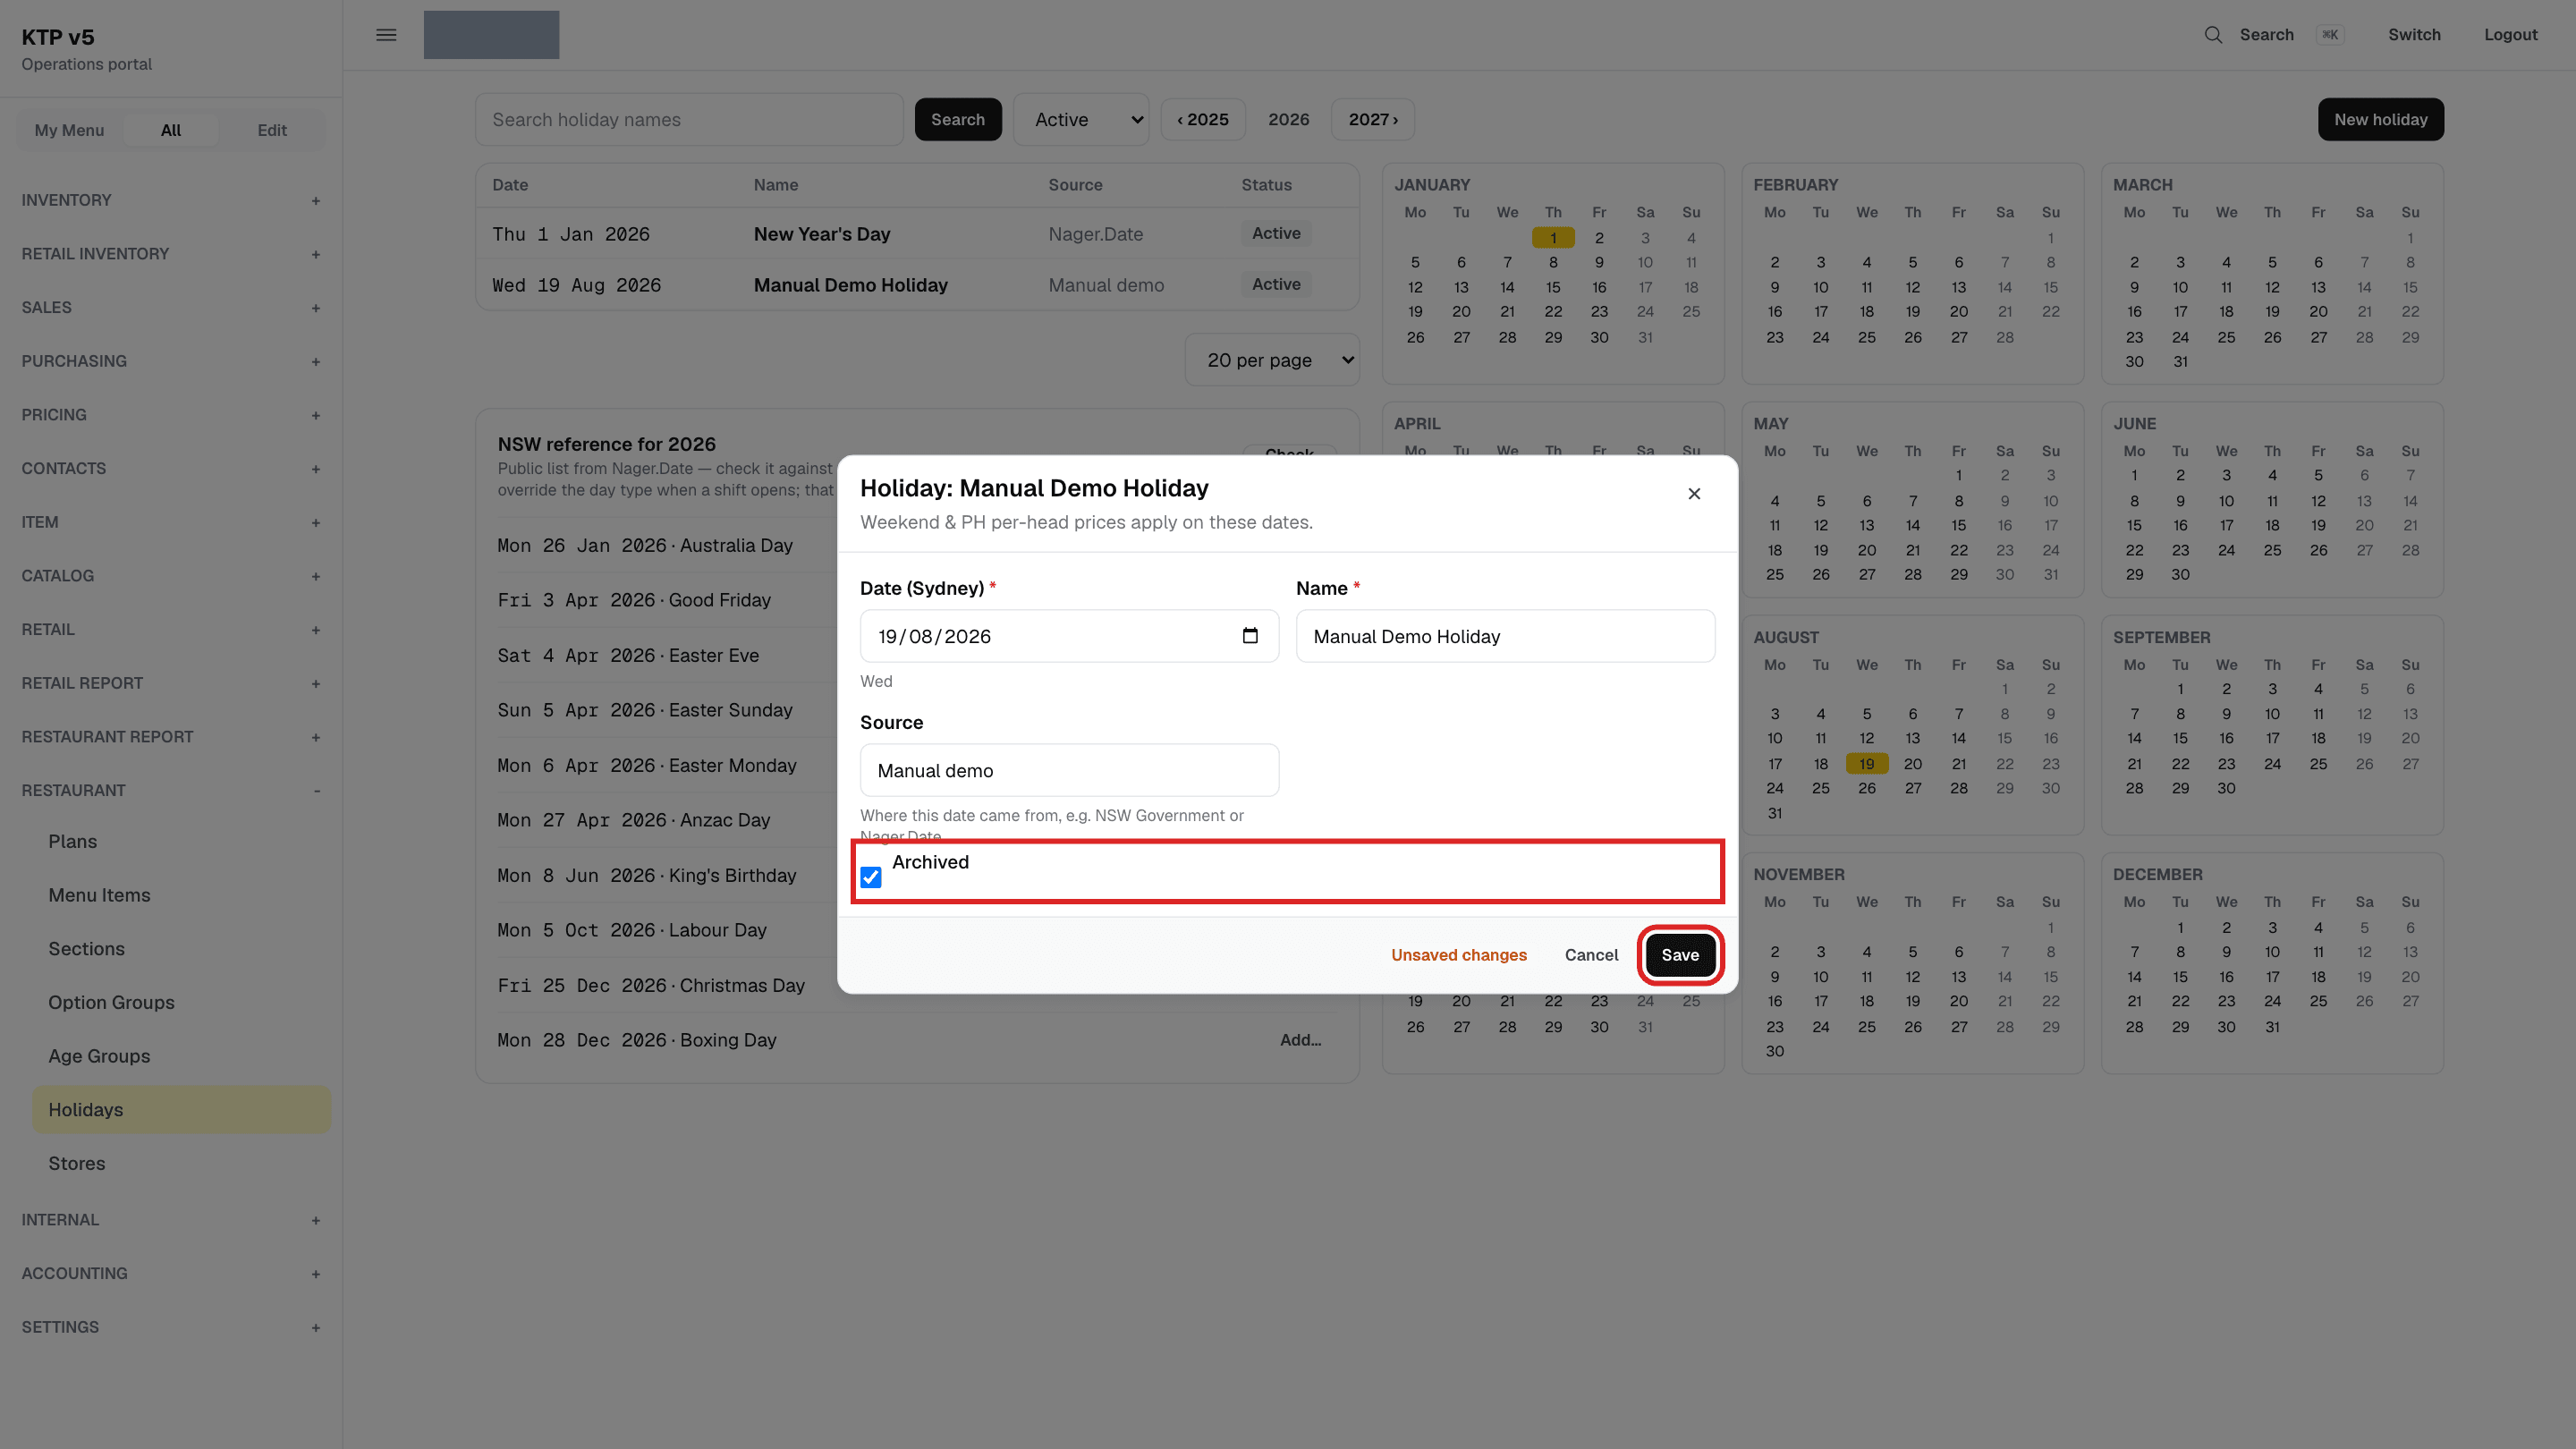Focus the Search holiday names field

pyautogui.click(x=689, y=120)
